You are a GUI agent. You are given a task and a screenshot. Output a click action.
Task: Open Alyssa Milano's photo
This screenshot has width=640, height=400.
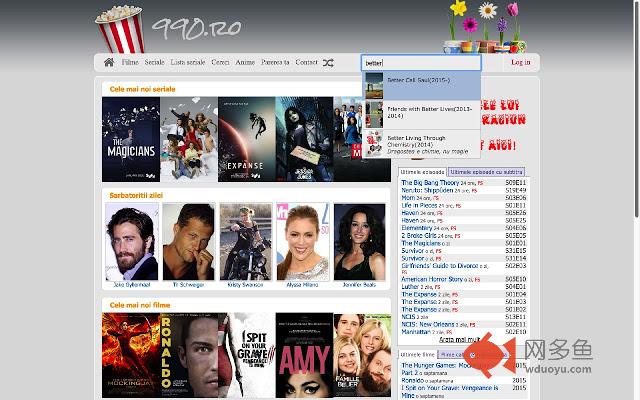click(303, 242)
